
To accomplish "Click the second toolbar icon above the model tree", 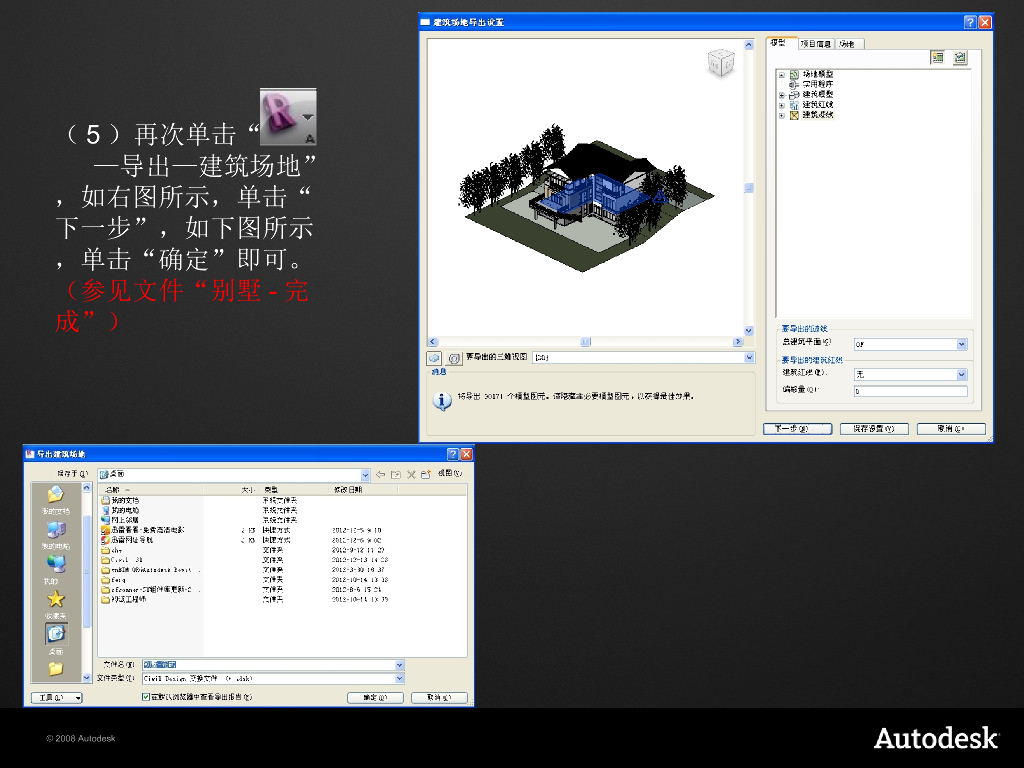I will click(x=959, y=57).
